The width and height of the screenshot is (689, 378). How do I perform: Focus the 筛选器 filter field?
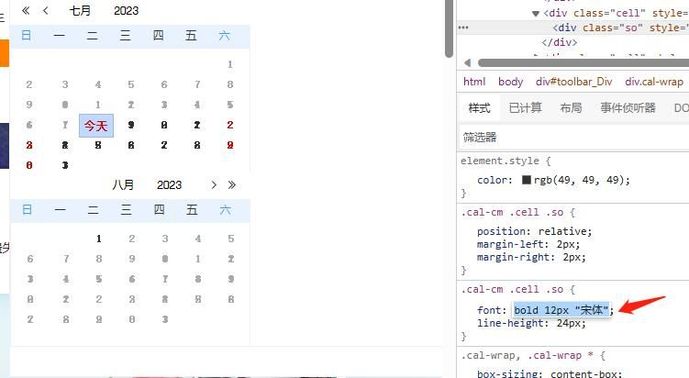point(574,138)
